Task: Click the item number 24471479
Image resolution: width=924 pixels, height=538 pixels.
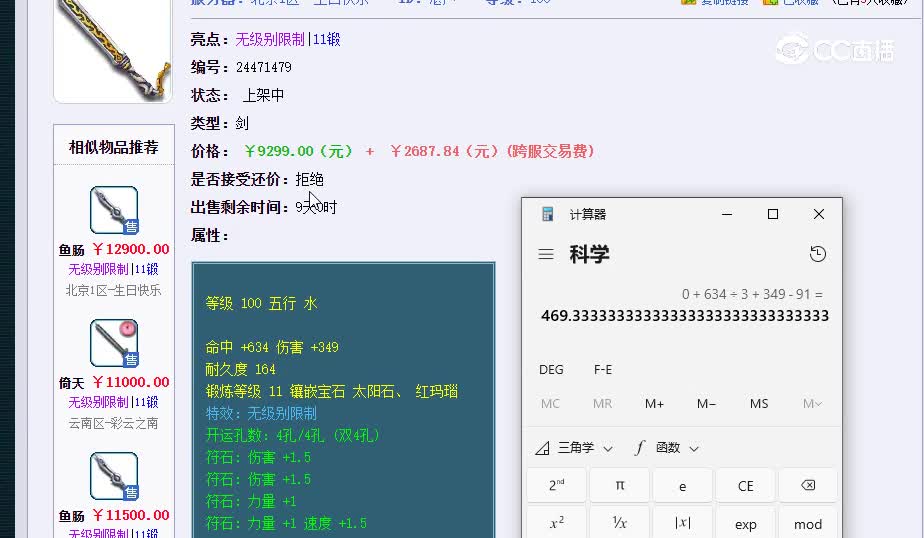Action: [x=264, y=67]
